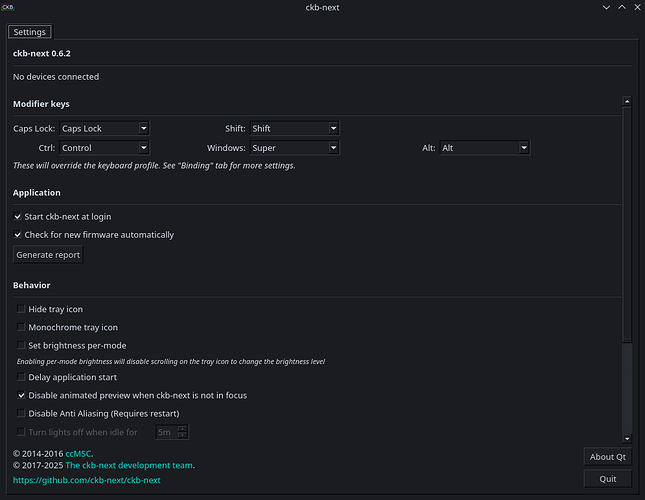Increase idle time with up stepper arrow
Image resolution: width=645 pixels, height=500 pixels.
(x=182, y=429)
